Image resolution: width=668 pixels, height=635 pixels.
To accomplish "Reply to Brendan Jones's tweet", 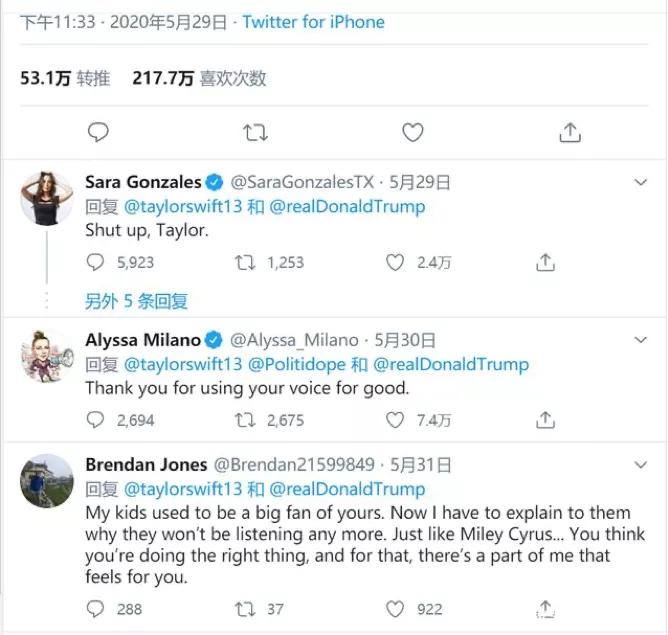I will tap(96, 608).
